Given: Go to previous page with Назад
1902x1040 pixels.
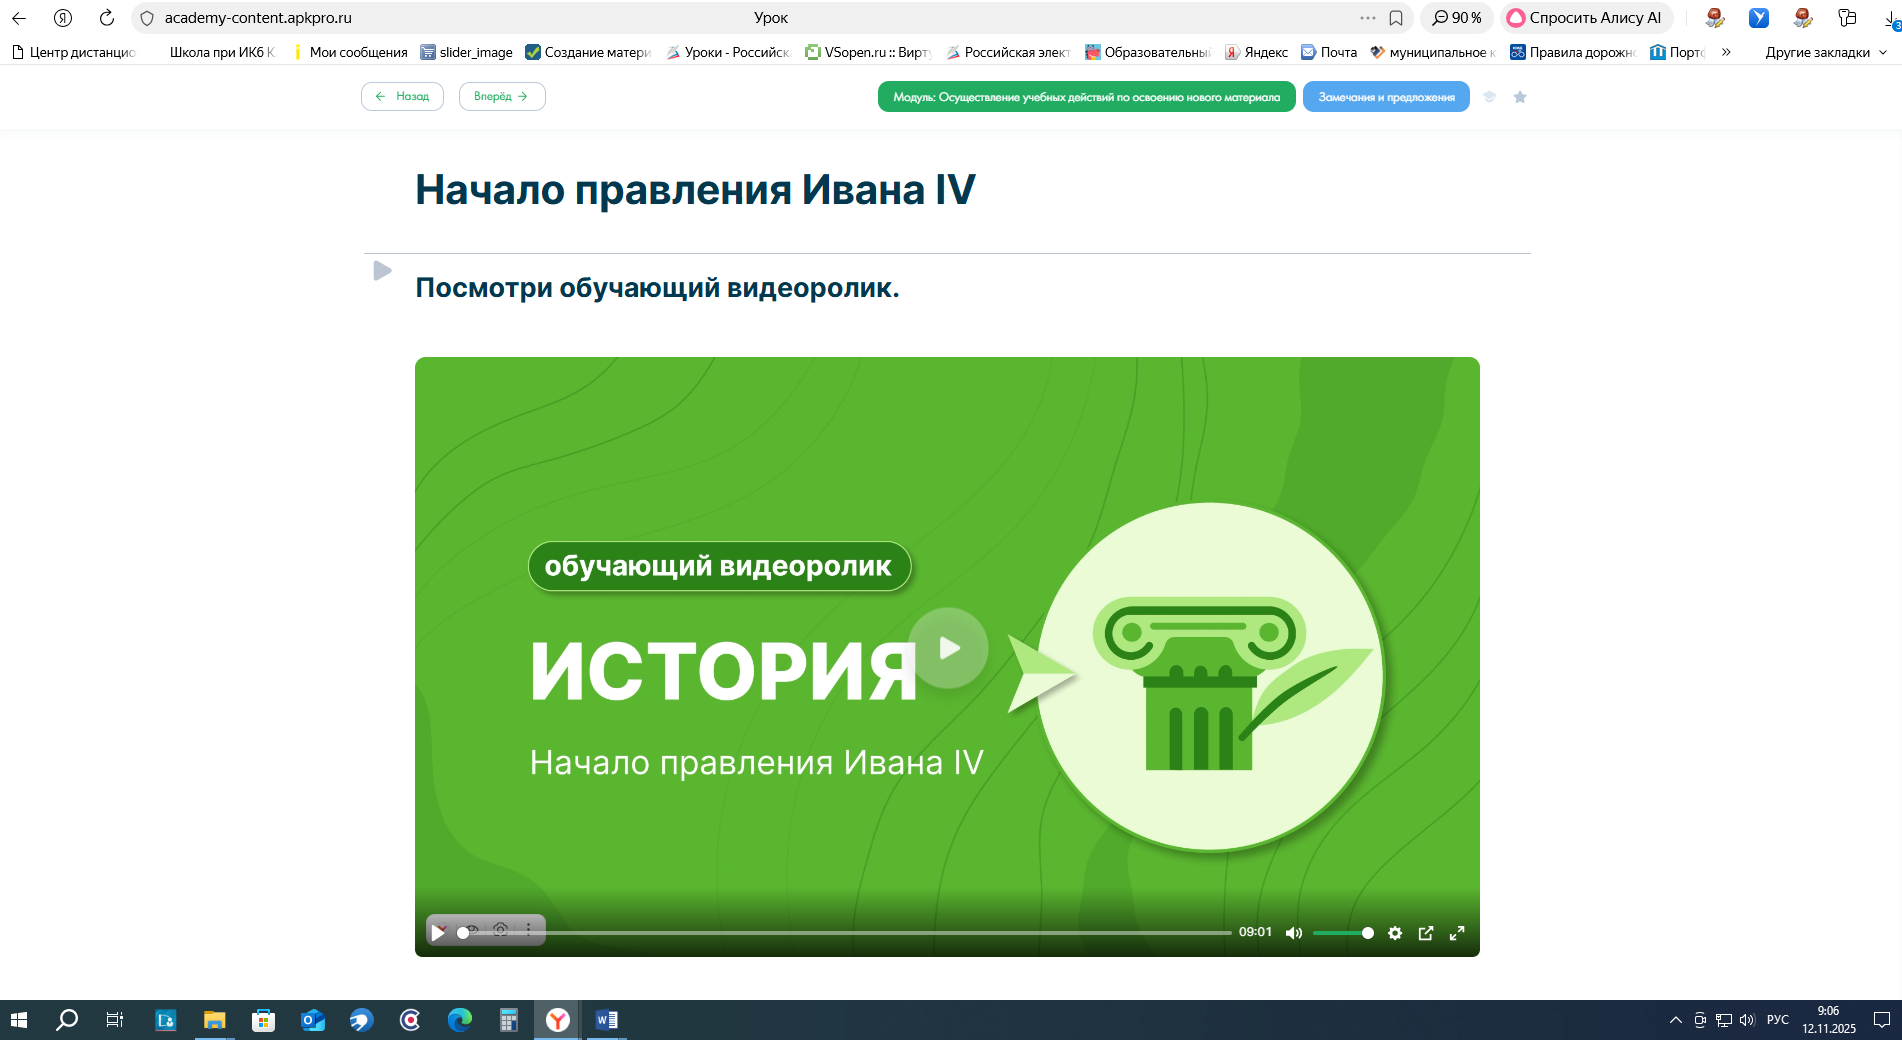Looking at the screenshot, I should [402, 97].
